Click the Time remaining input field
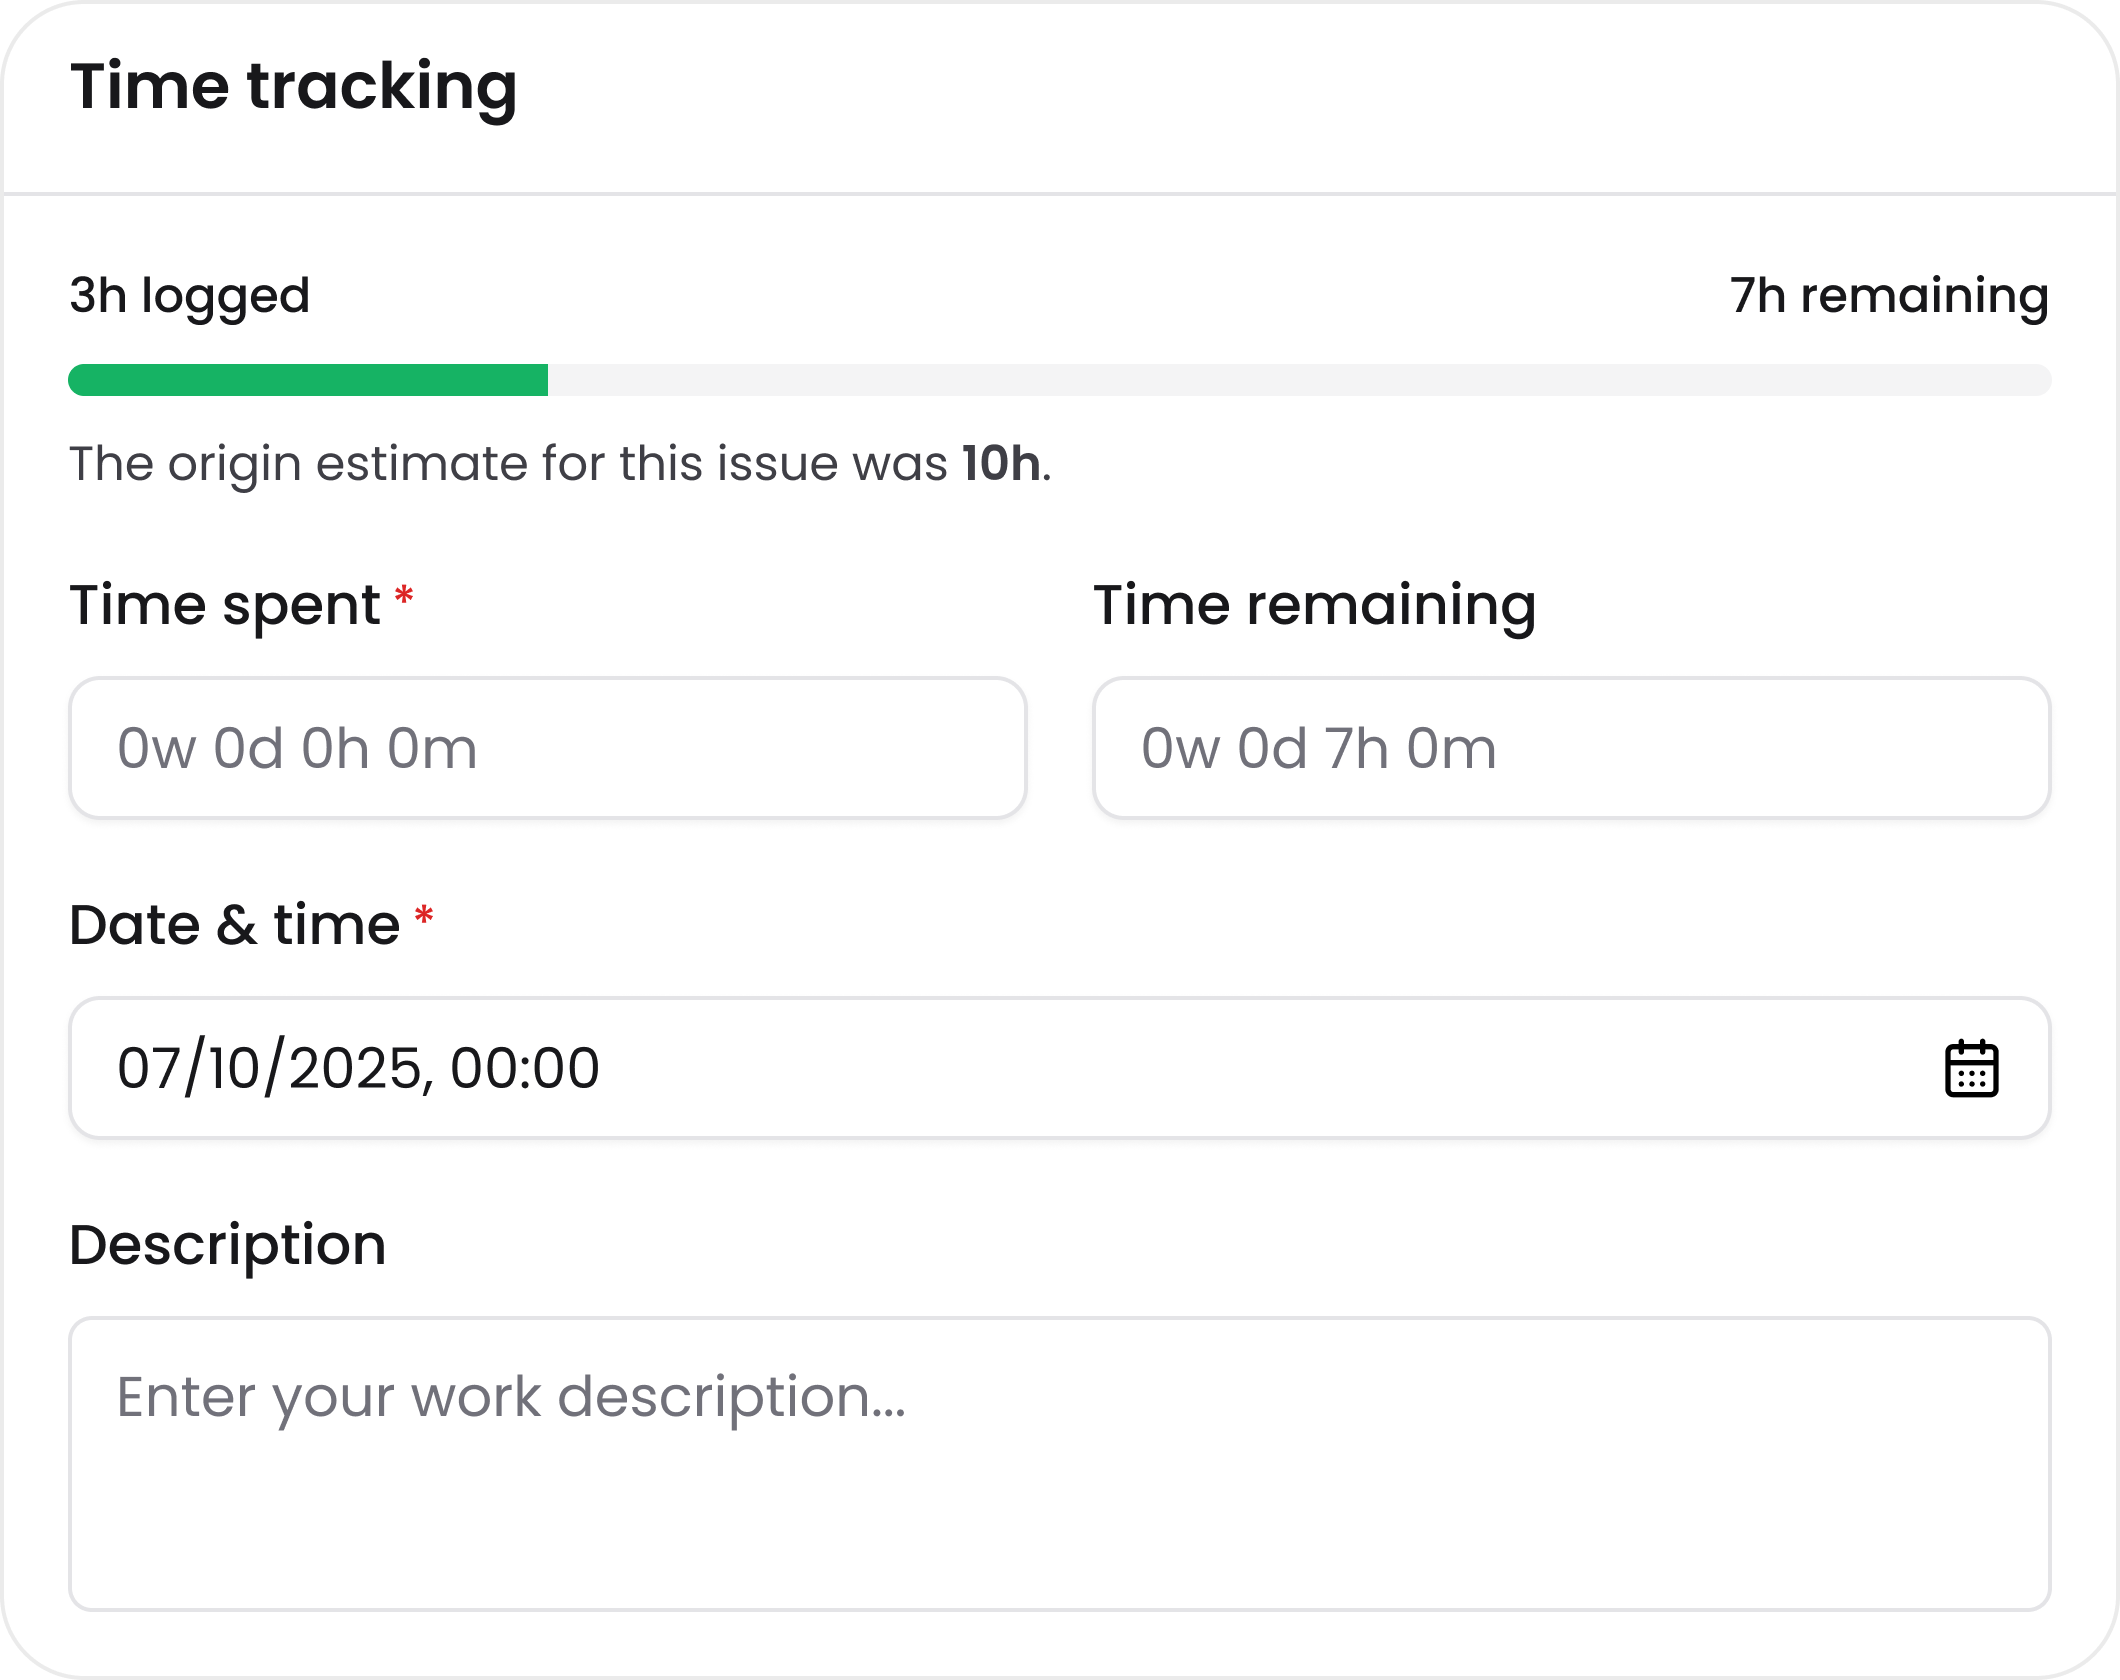The width and height of the screenshot is (2120, 1680). tap(1570, 746)
